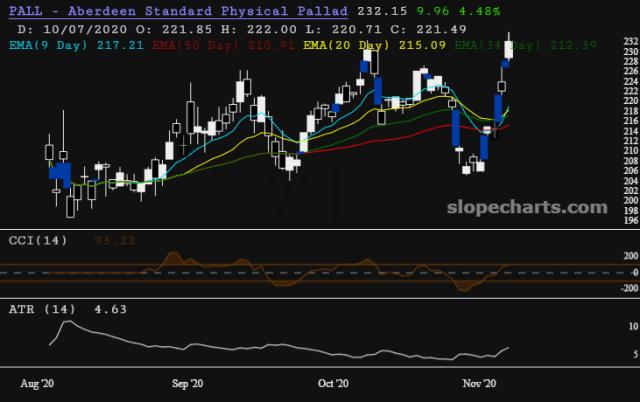Viewport: 640px width, 402px height.
Task: Click the Oct '20 date axis label
Action: pos(332,383)
